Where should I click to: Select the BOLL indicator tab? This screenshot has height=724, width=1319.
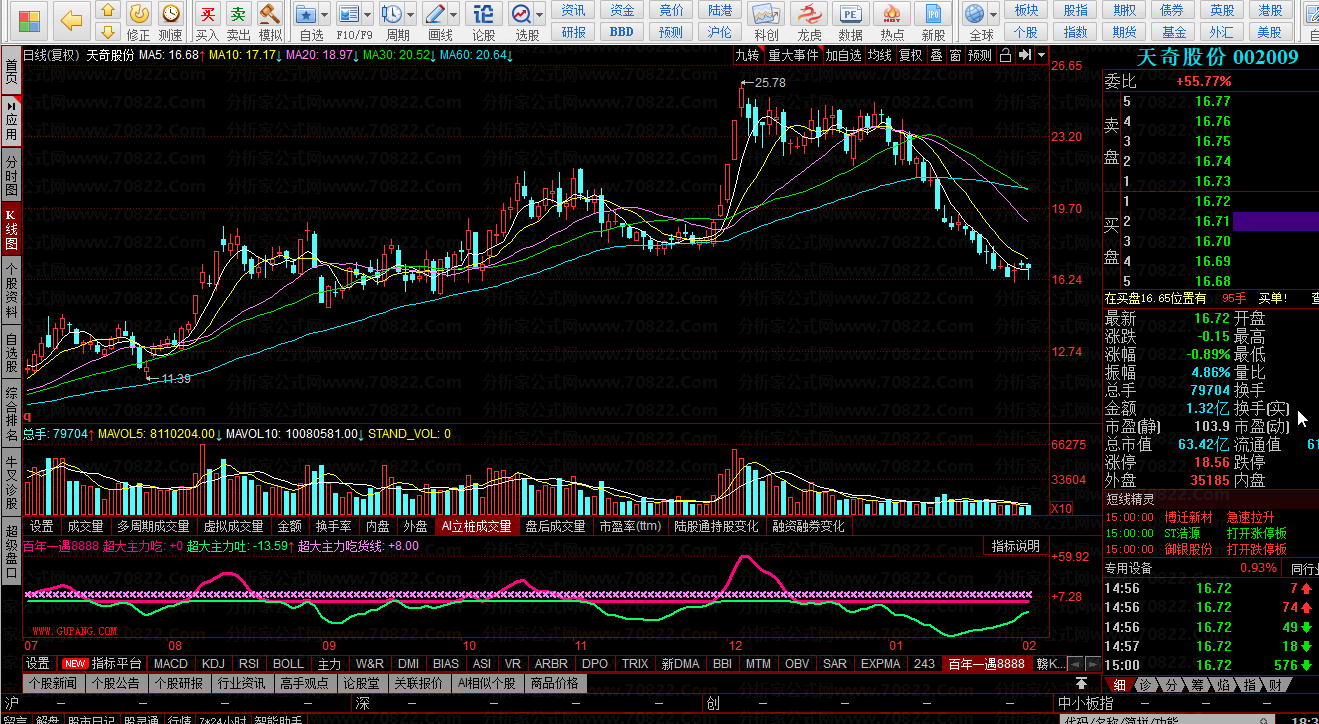point(288,663)
